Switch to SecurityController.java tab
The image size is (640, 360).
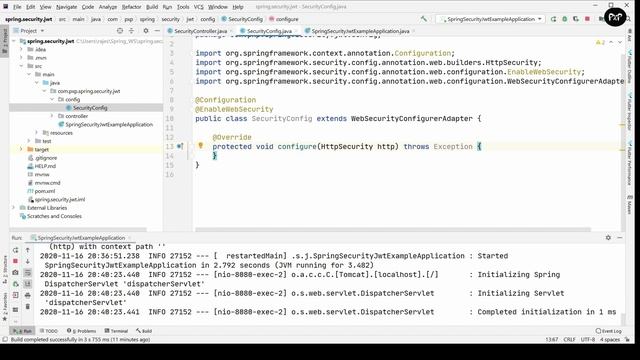[x=200, y=31]
